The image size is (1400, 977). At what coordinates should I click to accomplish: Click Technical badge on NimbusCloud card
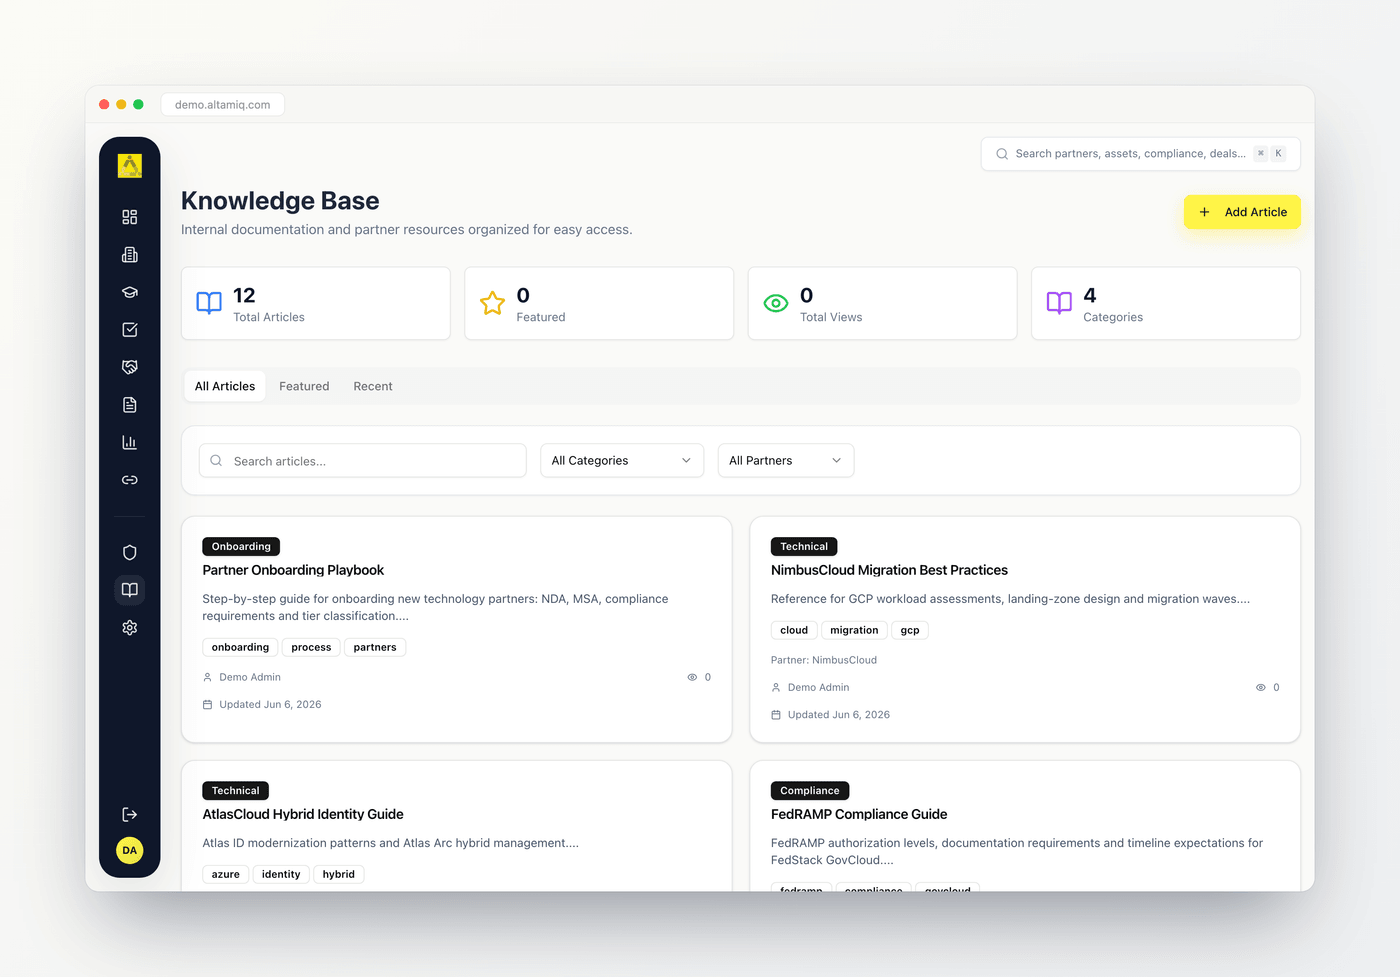804,546
